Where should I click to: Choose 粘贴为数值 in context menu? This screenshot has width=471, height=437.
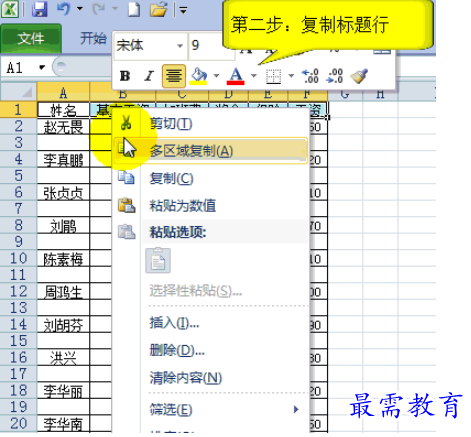pyautogui.click(x=211, y=205)
